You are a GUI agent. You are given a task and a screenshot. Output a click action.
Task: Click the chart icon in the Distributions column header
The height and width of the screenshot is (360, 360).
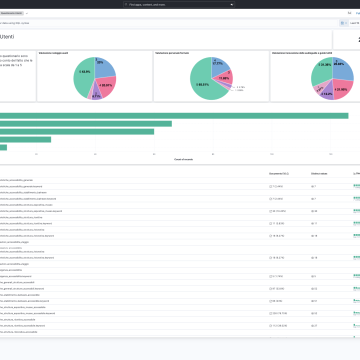click(x=354, y=173)
